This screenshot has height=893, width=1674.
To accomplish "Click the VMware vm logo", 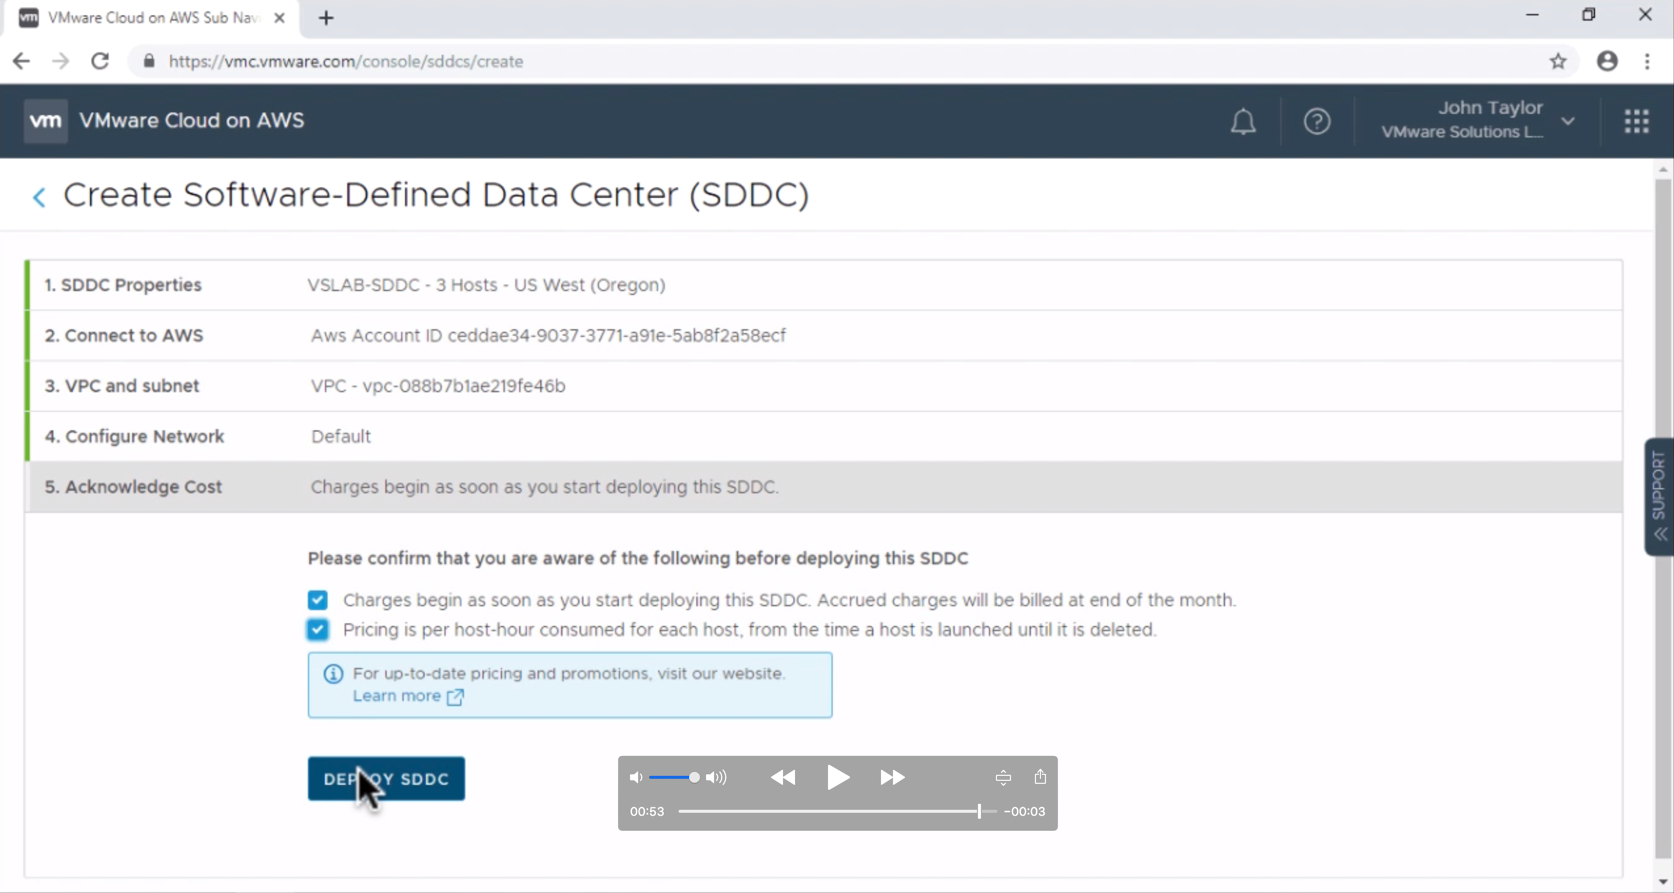I will pyautogui.click(x=45, y=121).
